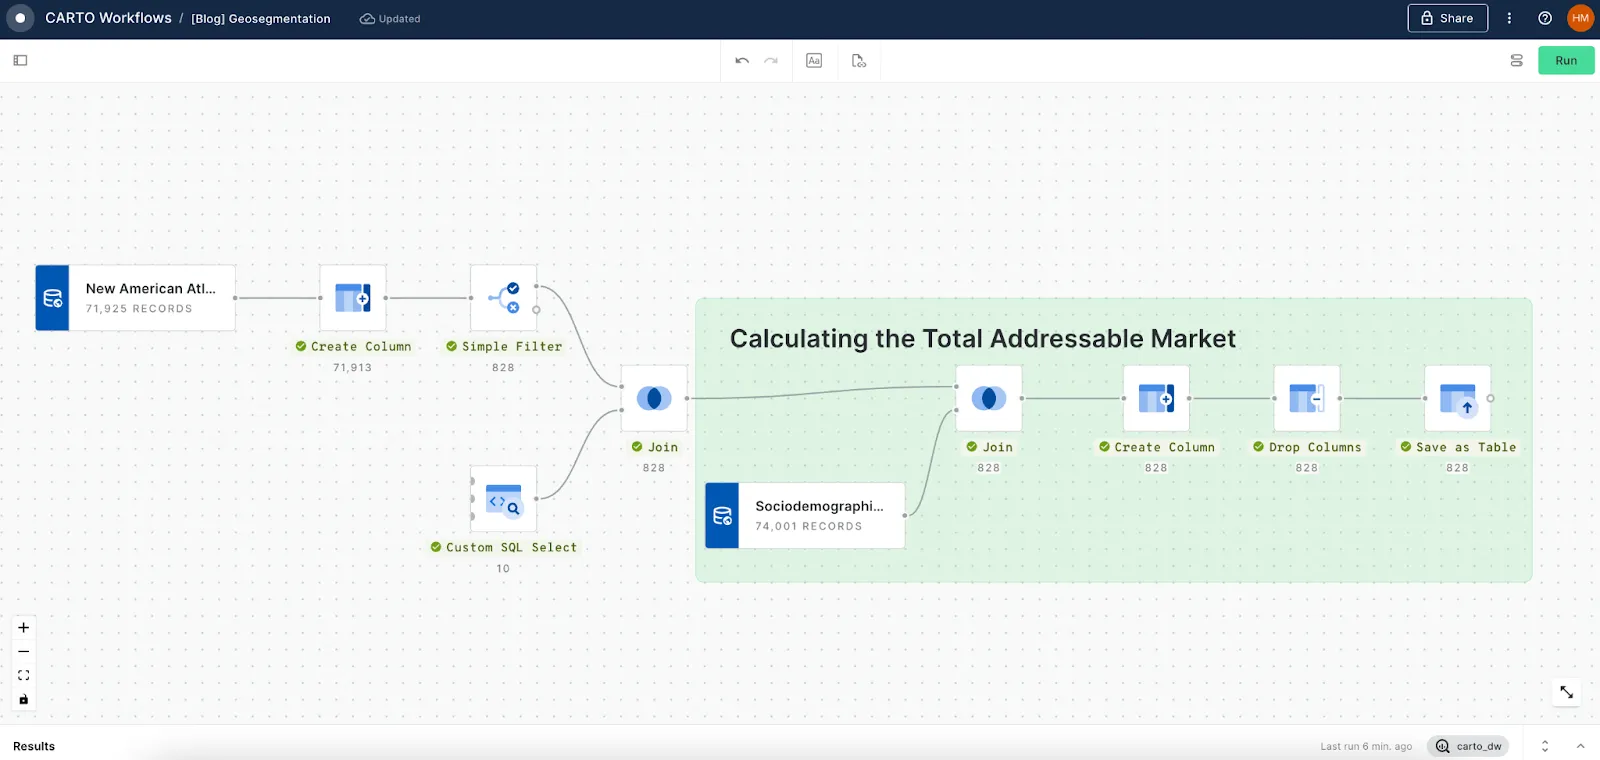This screenshot has height=760, width=1600.
Task: Select the Simple Filter node
Action: 503,298
